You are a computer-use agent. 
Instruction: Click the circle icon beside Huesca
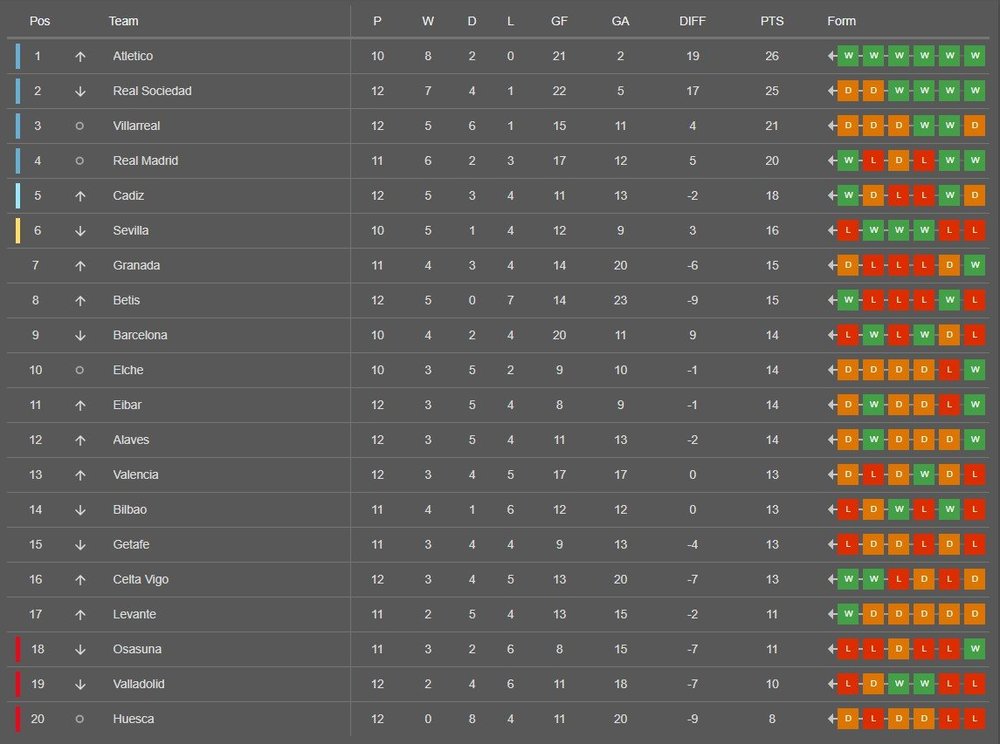tap(80, 719)
